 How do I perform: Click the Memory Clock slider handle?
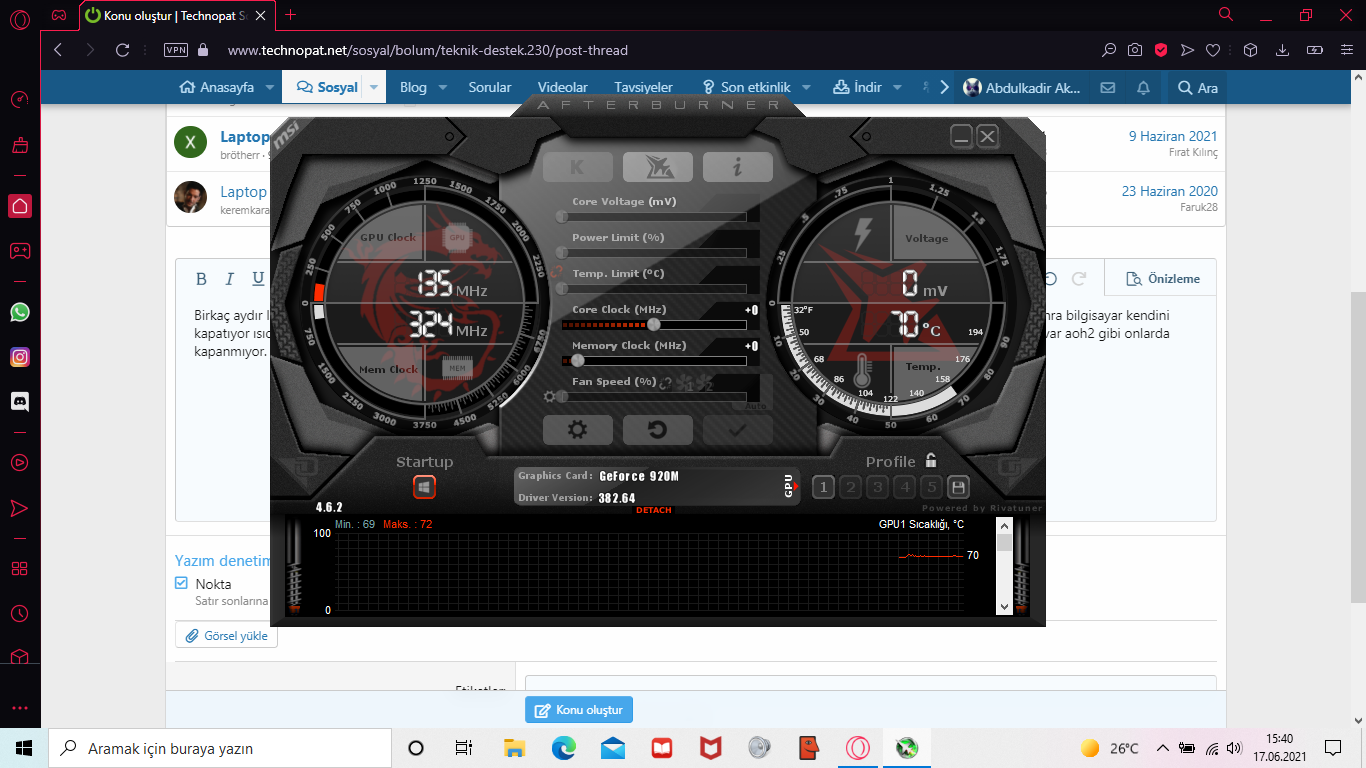tap(578, 360)
